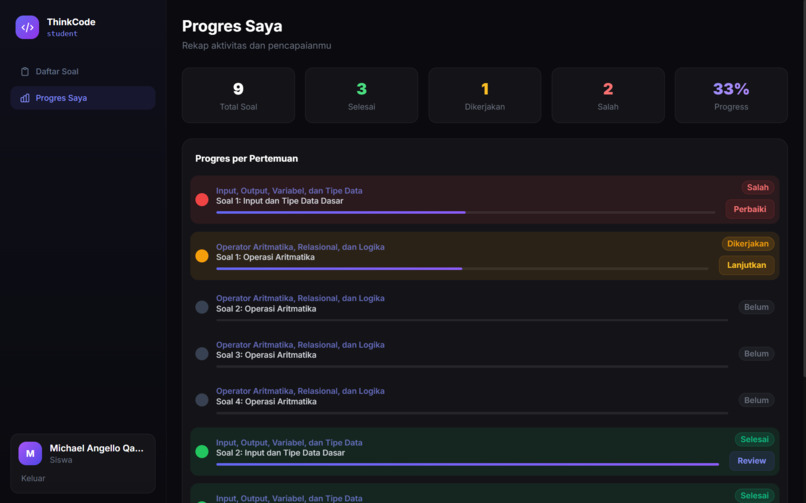Image resolution: width=806 pixels, height=503 pixels.
Task: Click topic link above Soal 4: Operasi Aritmatika
Action: coord(300,391)
